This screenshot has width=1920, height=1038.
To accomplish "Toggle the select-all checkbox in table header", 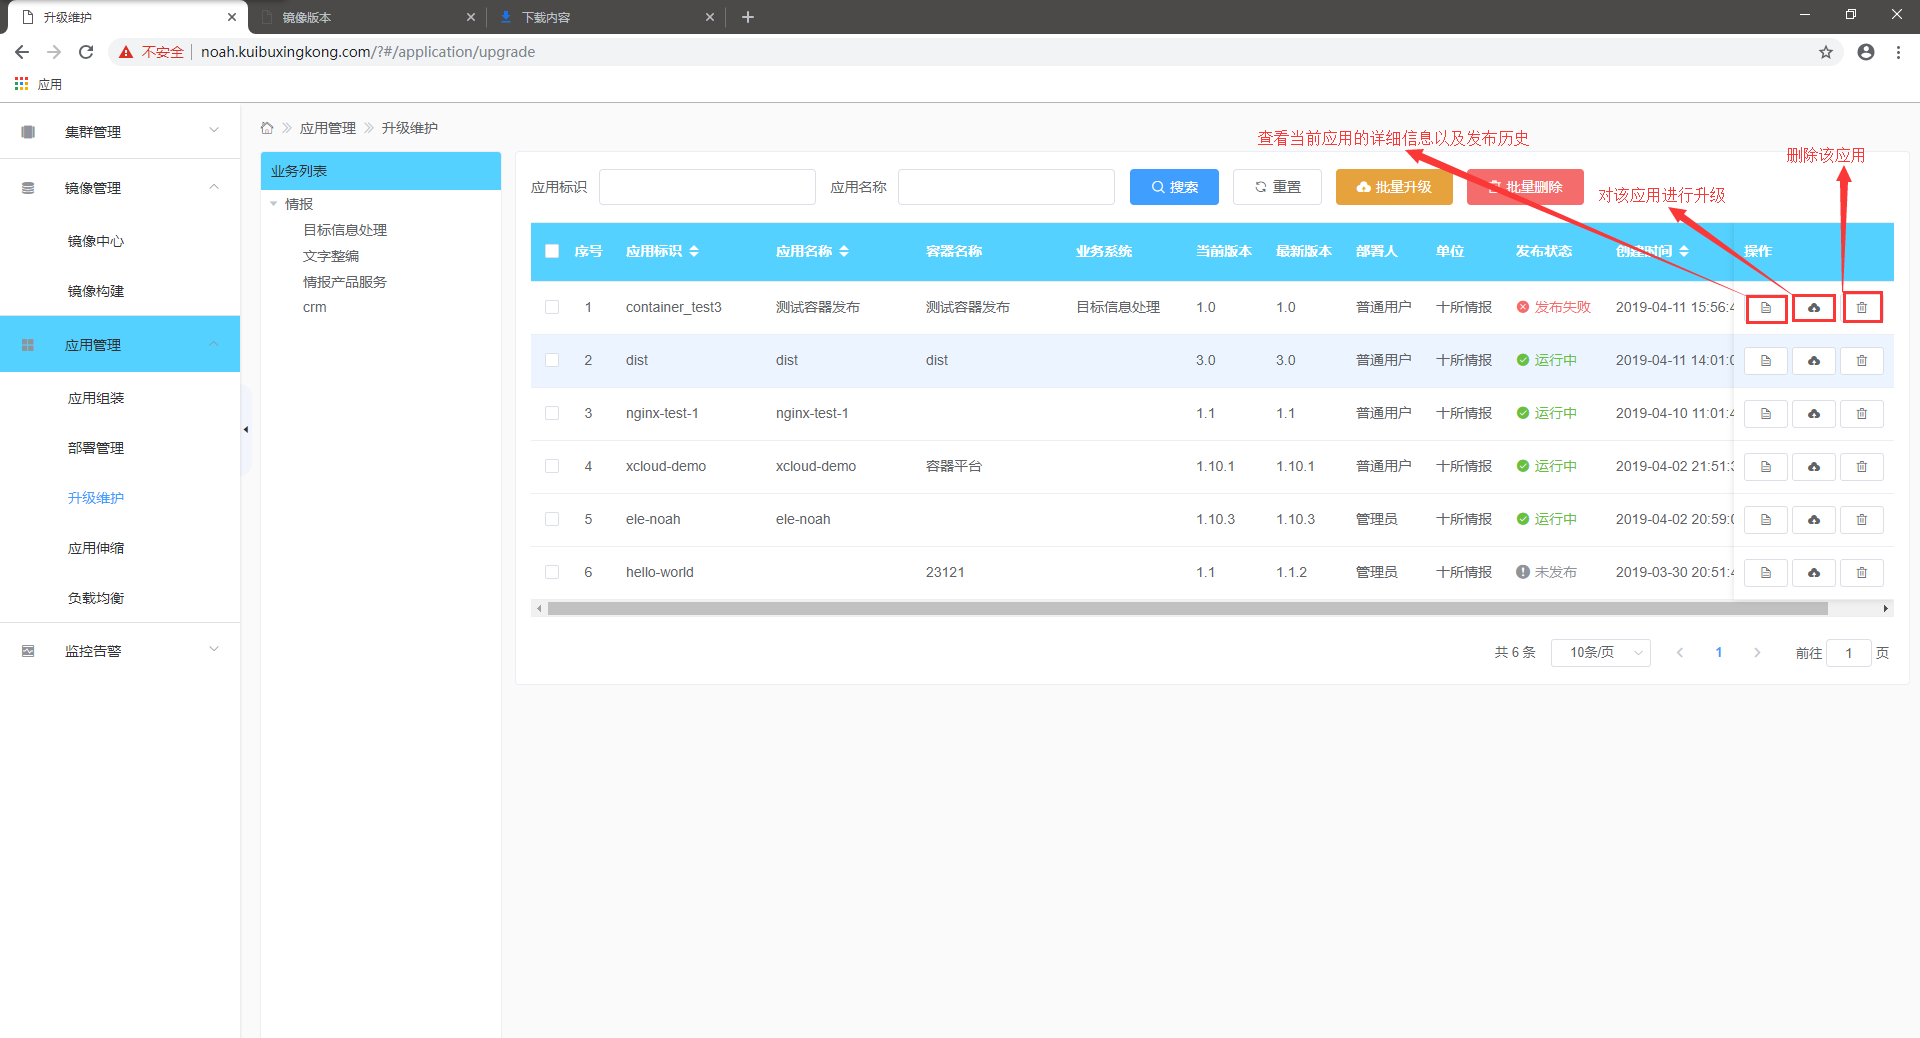I will pyautogui.click(x=552, y=251).
